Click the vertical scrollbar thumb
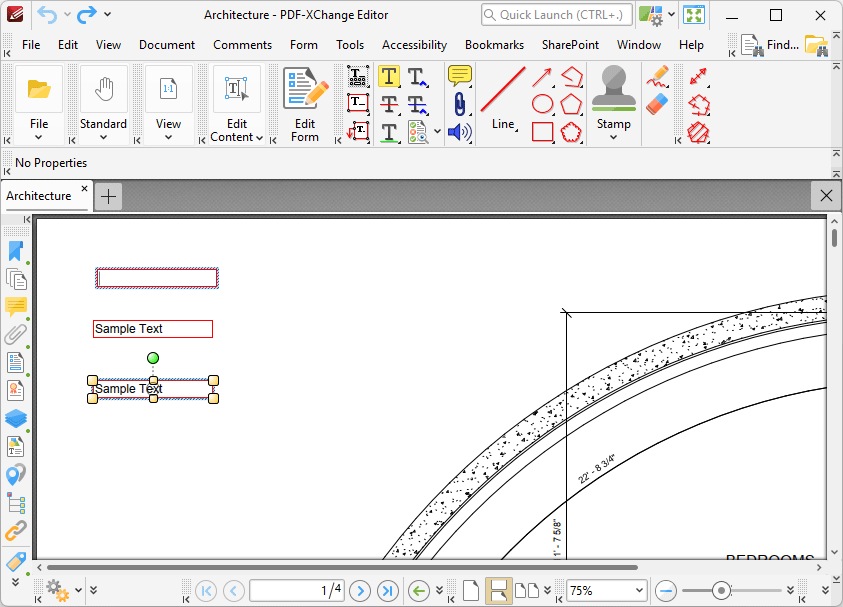This screenshot has width=843, height=607. (834, 237)
